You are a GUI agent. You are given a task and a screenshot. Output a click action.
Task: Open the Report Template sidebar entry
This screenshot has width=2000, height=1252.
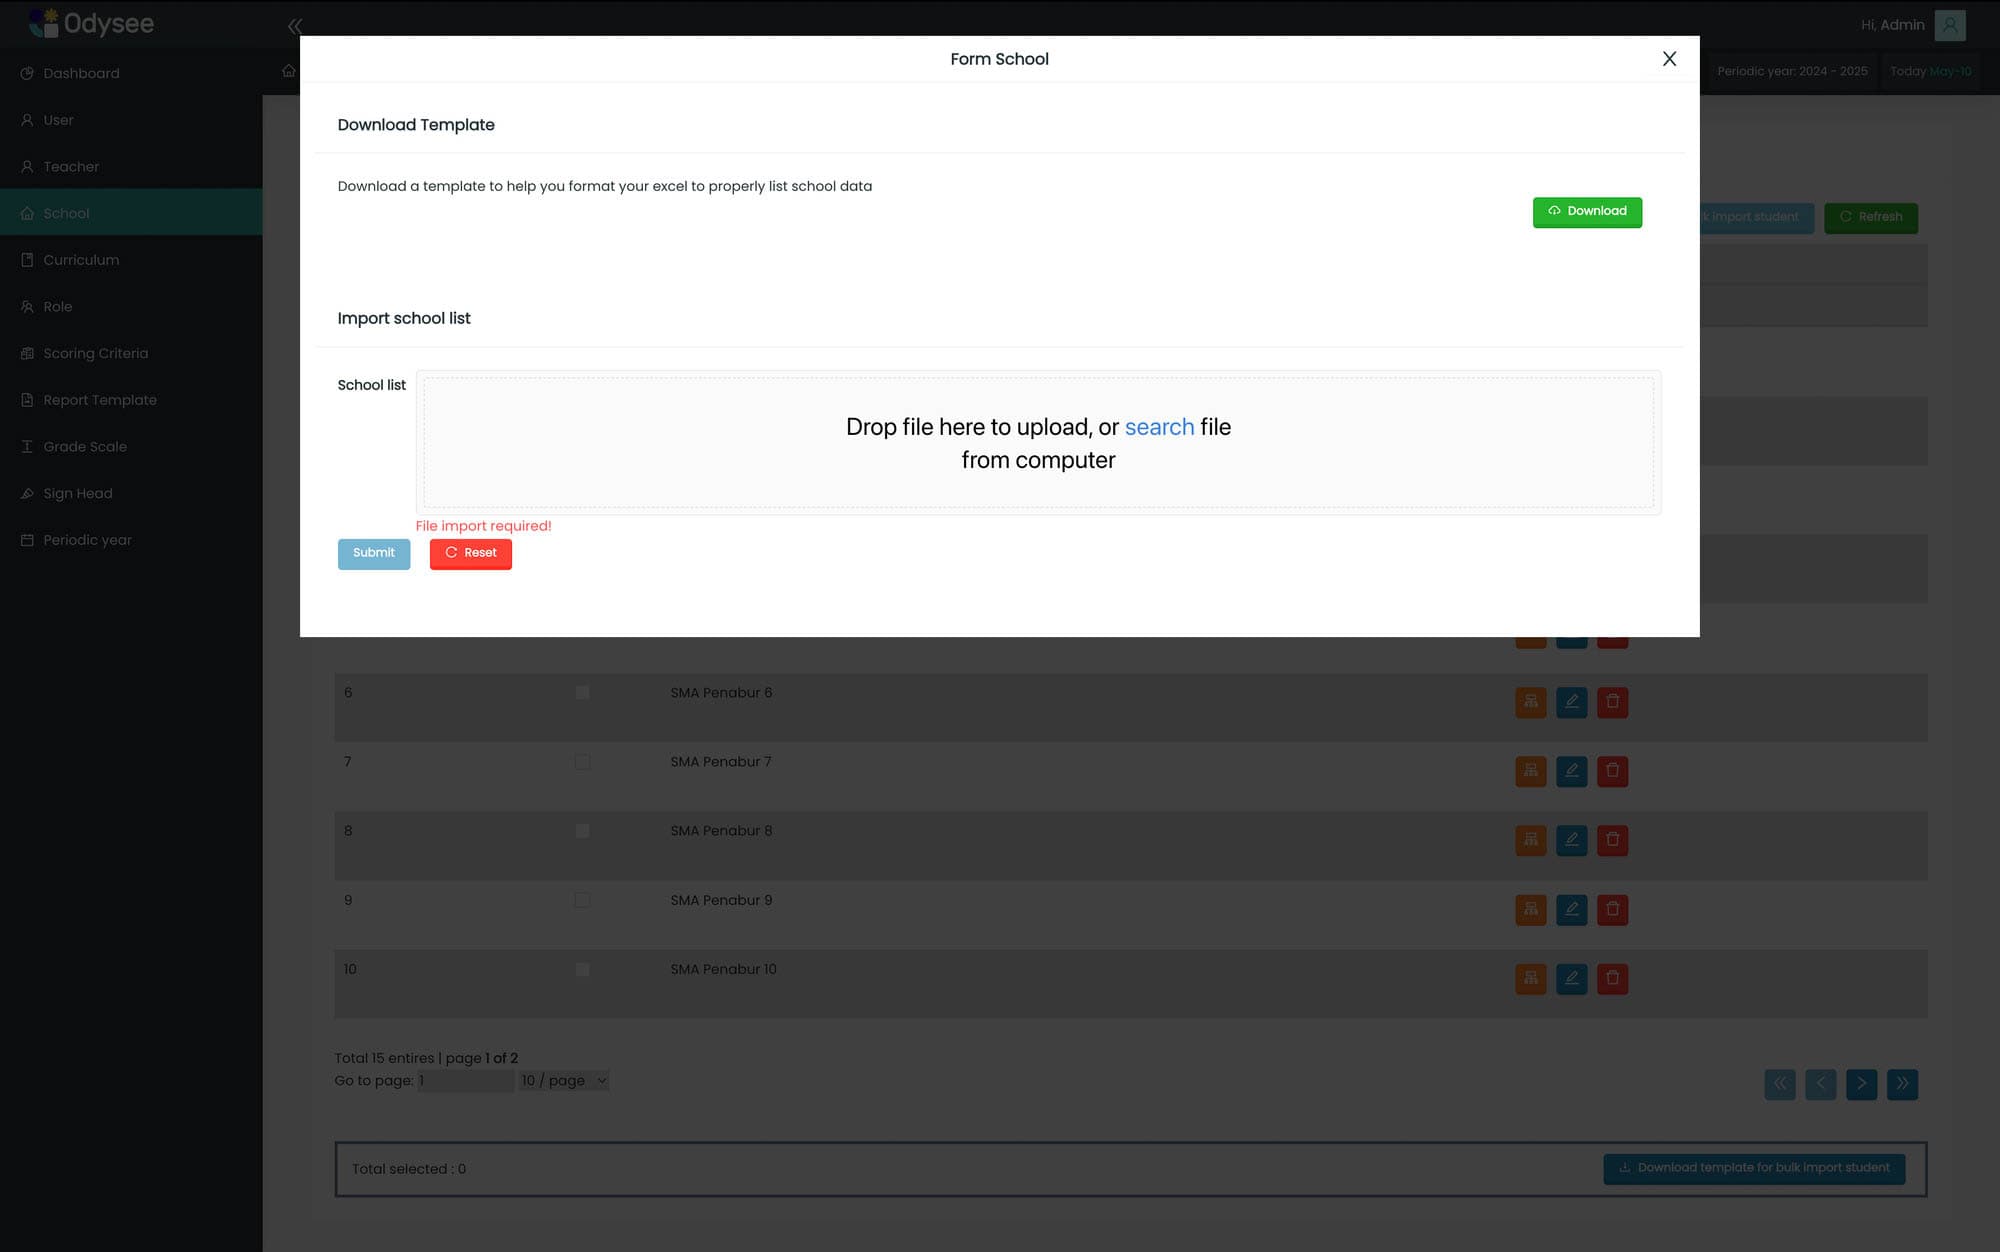(99, 399)
